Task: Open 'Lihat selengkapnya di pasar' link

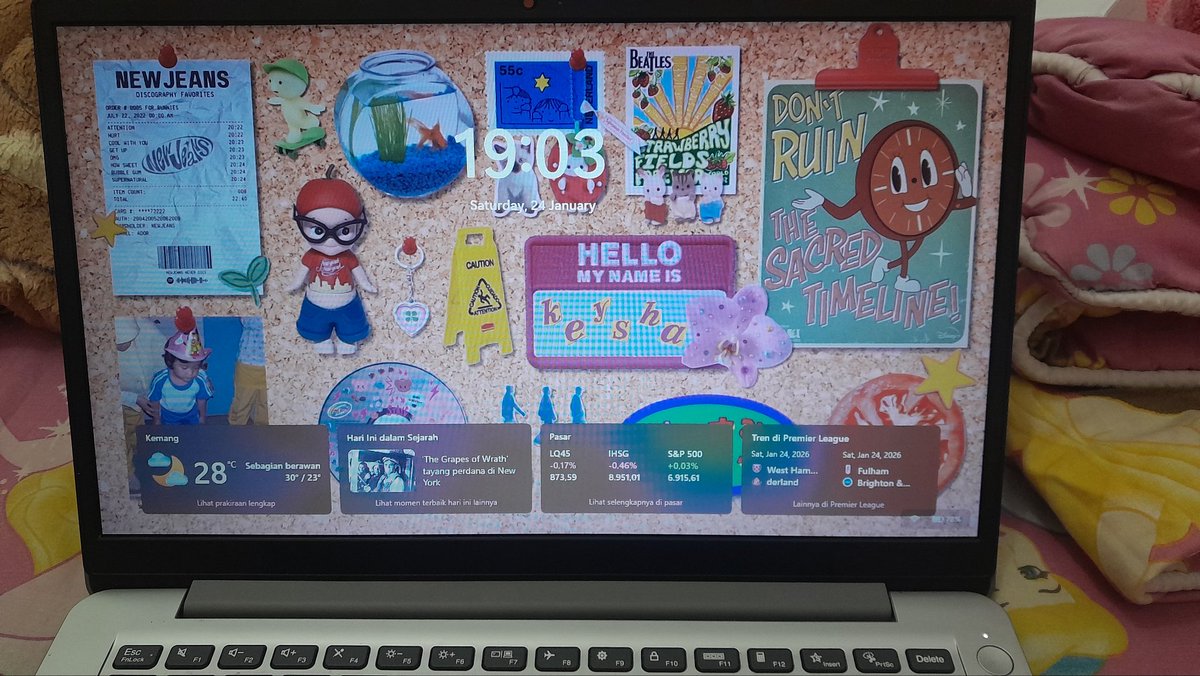Action: tap(636, 502)
